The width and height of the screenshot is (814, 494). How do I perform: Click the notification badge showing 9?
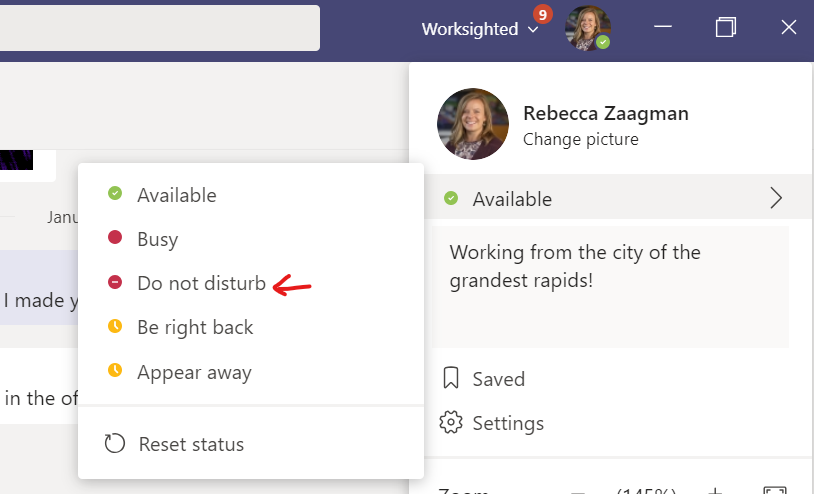542,15
